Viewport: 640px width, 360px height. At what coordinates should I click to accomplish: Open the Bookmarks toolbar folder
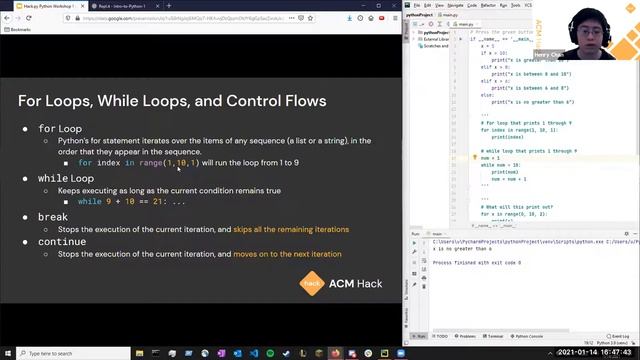pyautogui.click(x=17, y=30)
